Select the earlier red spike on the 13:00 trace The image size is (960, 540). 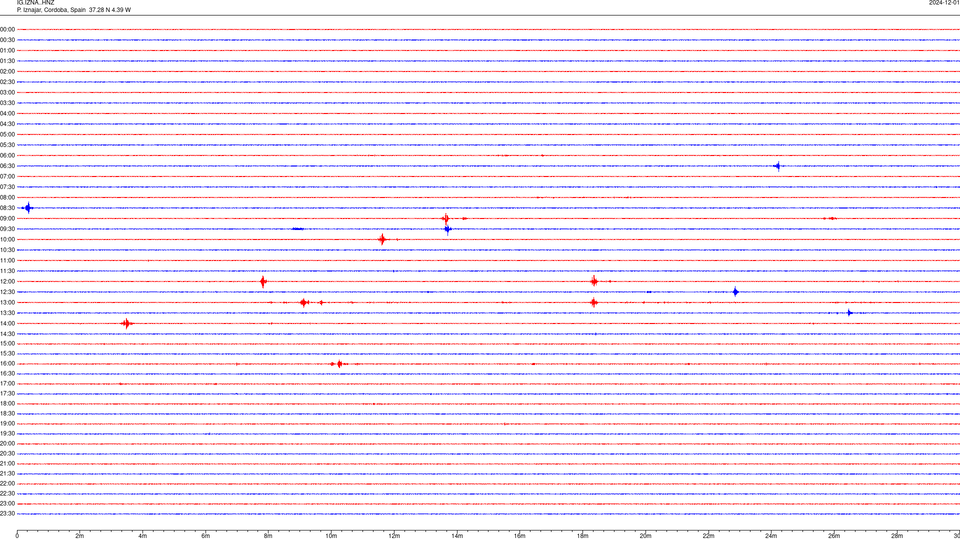click(304, 302)
